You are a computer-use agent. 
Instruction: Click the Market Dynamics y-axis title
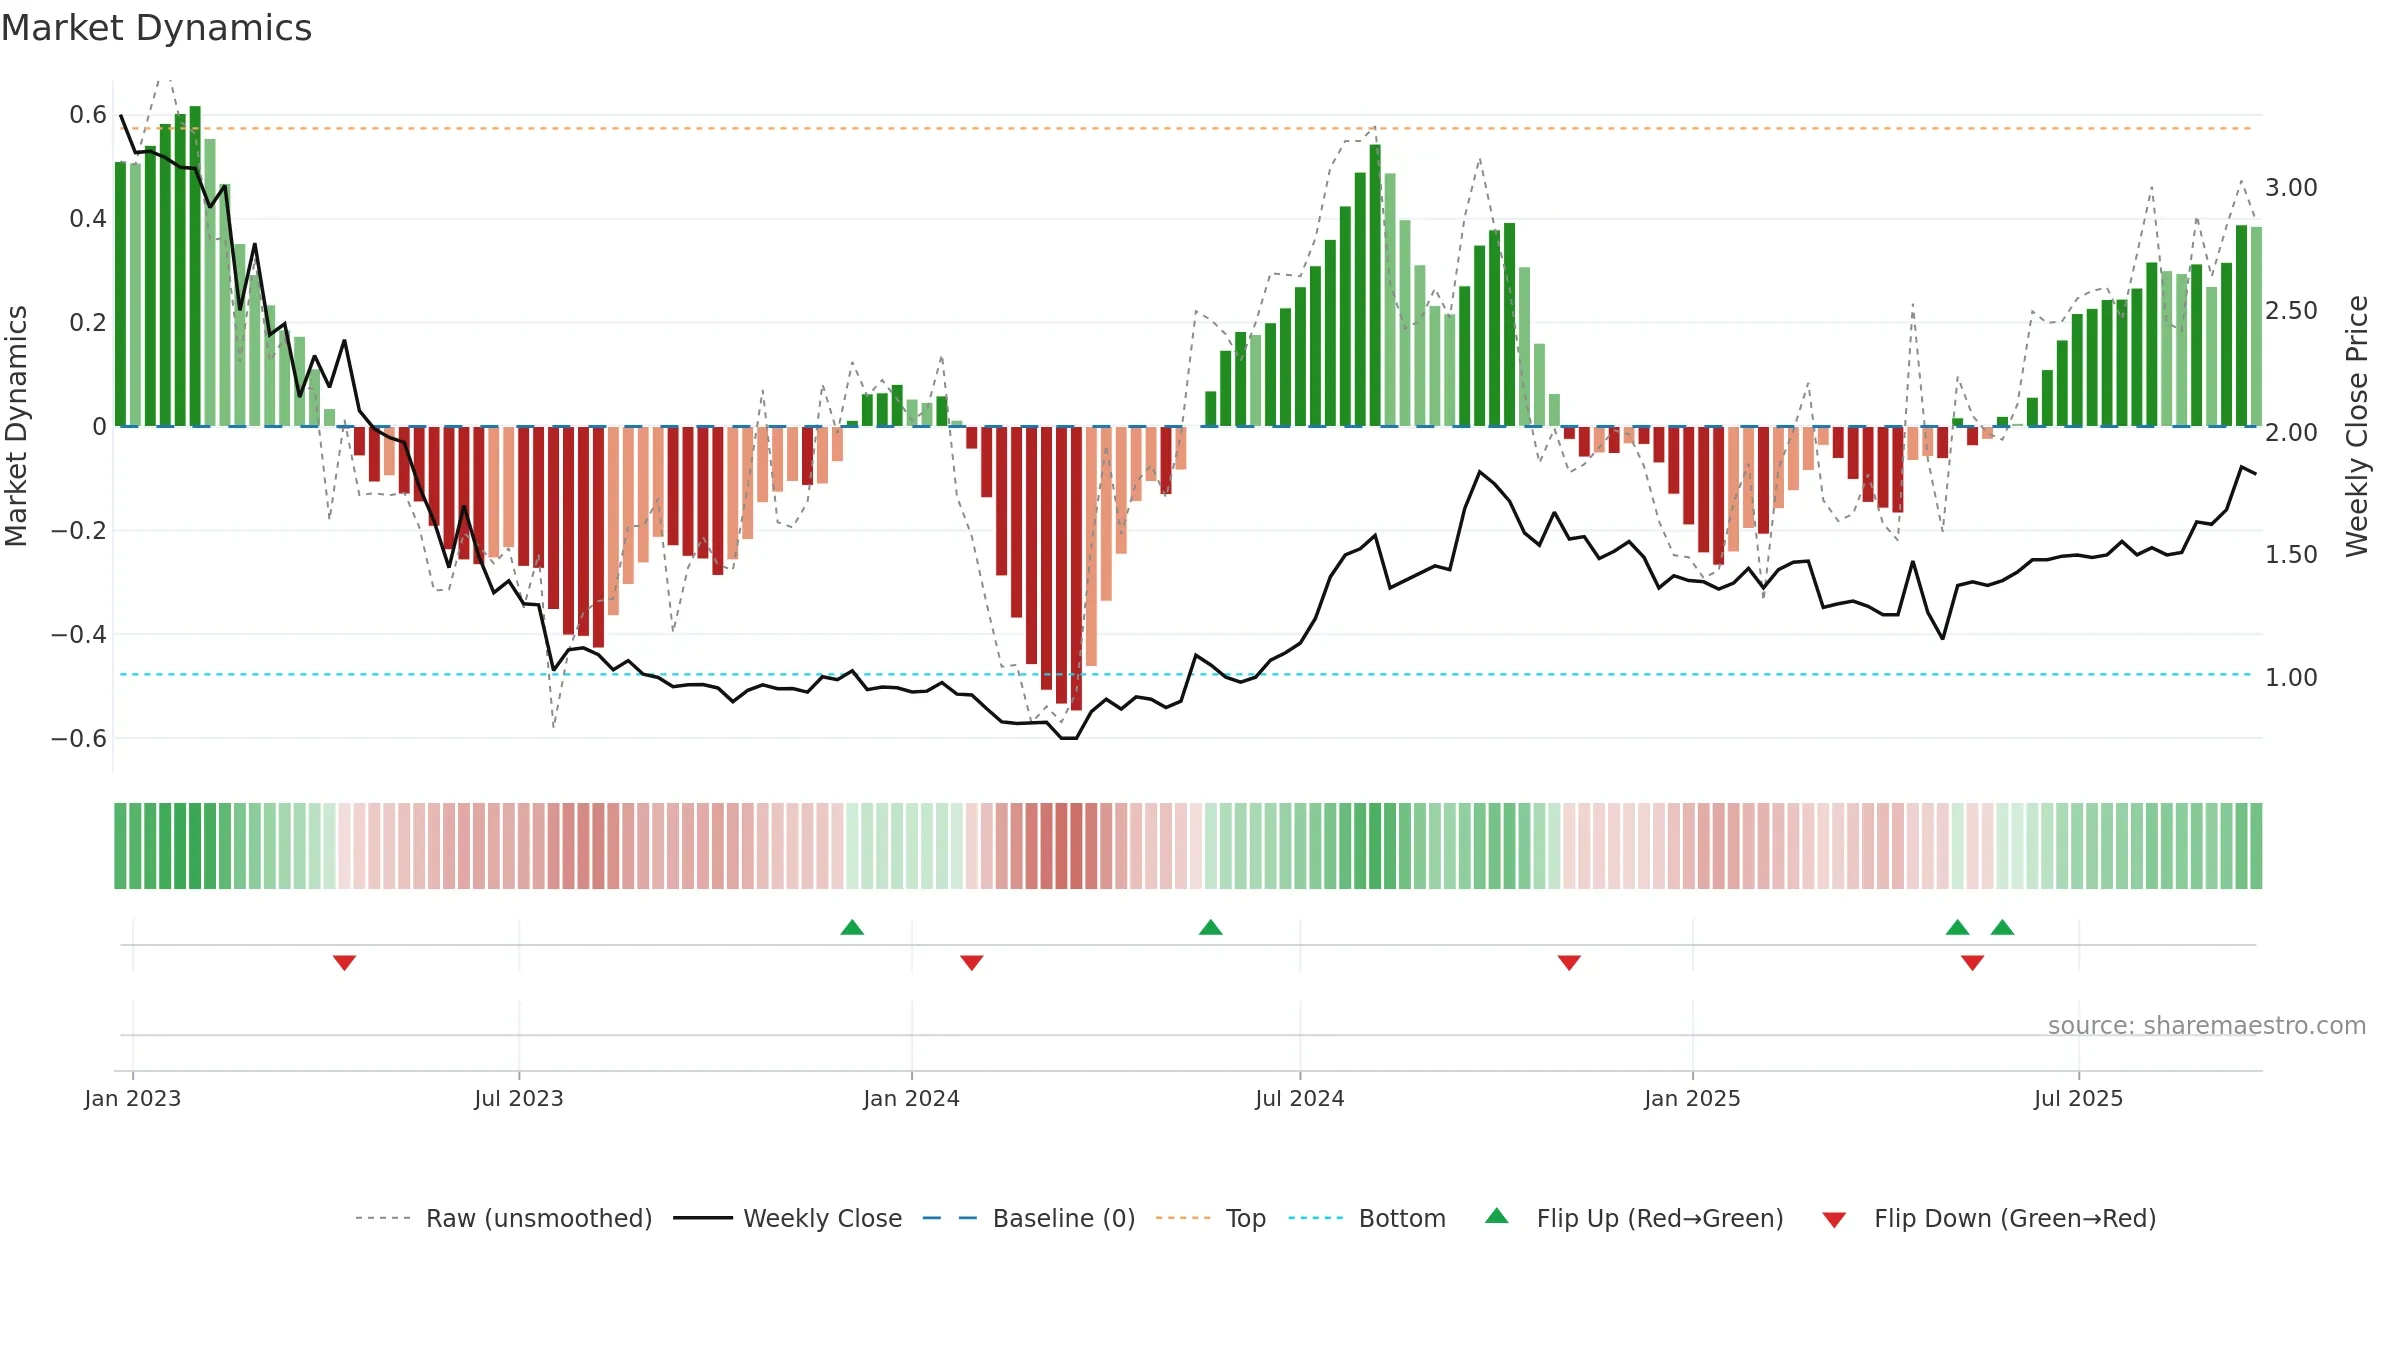(16, 426)
